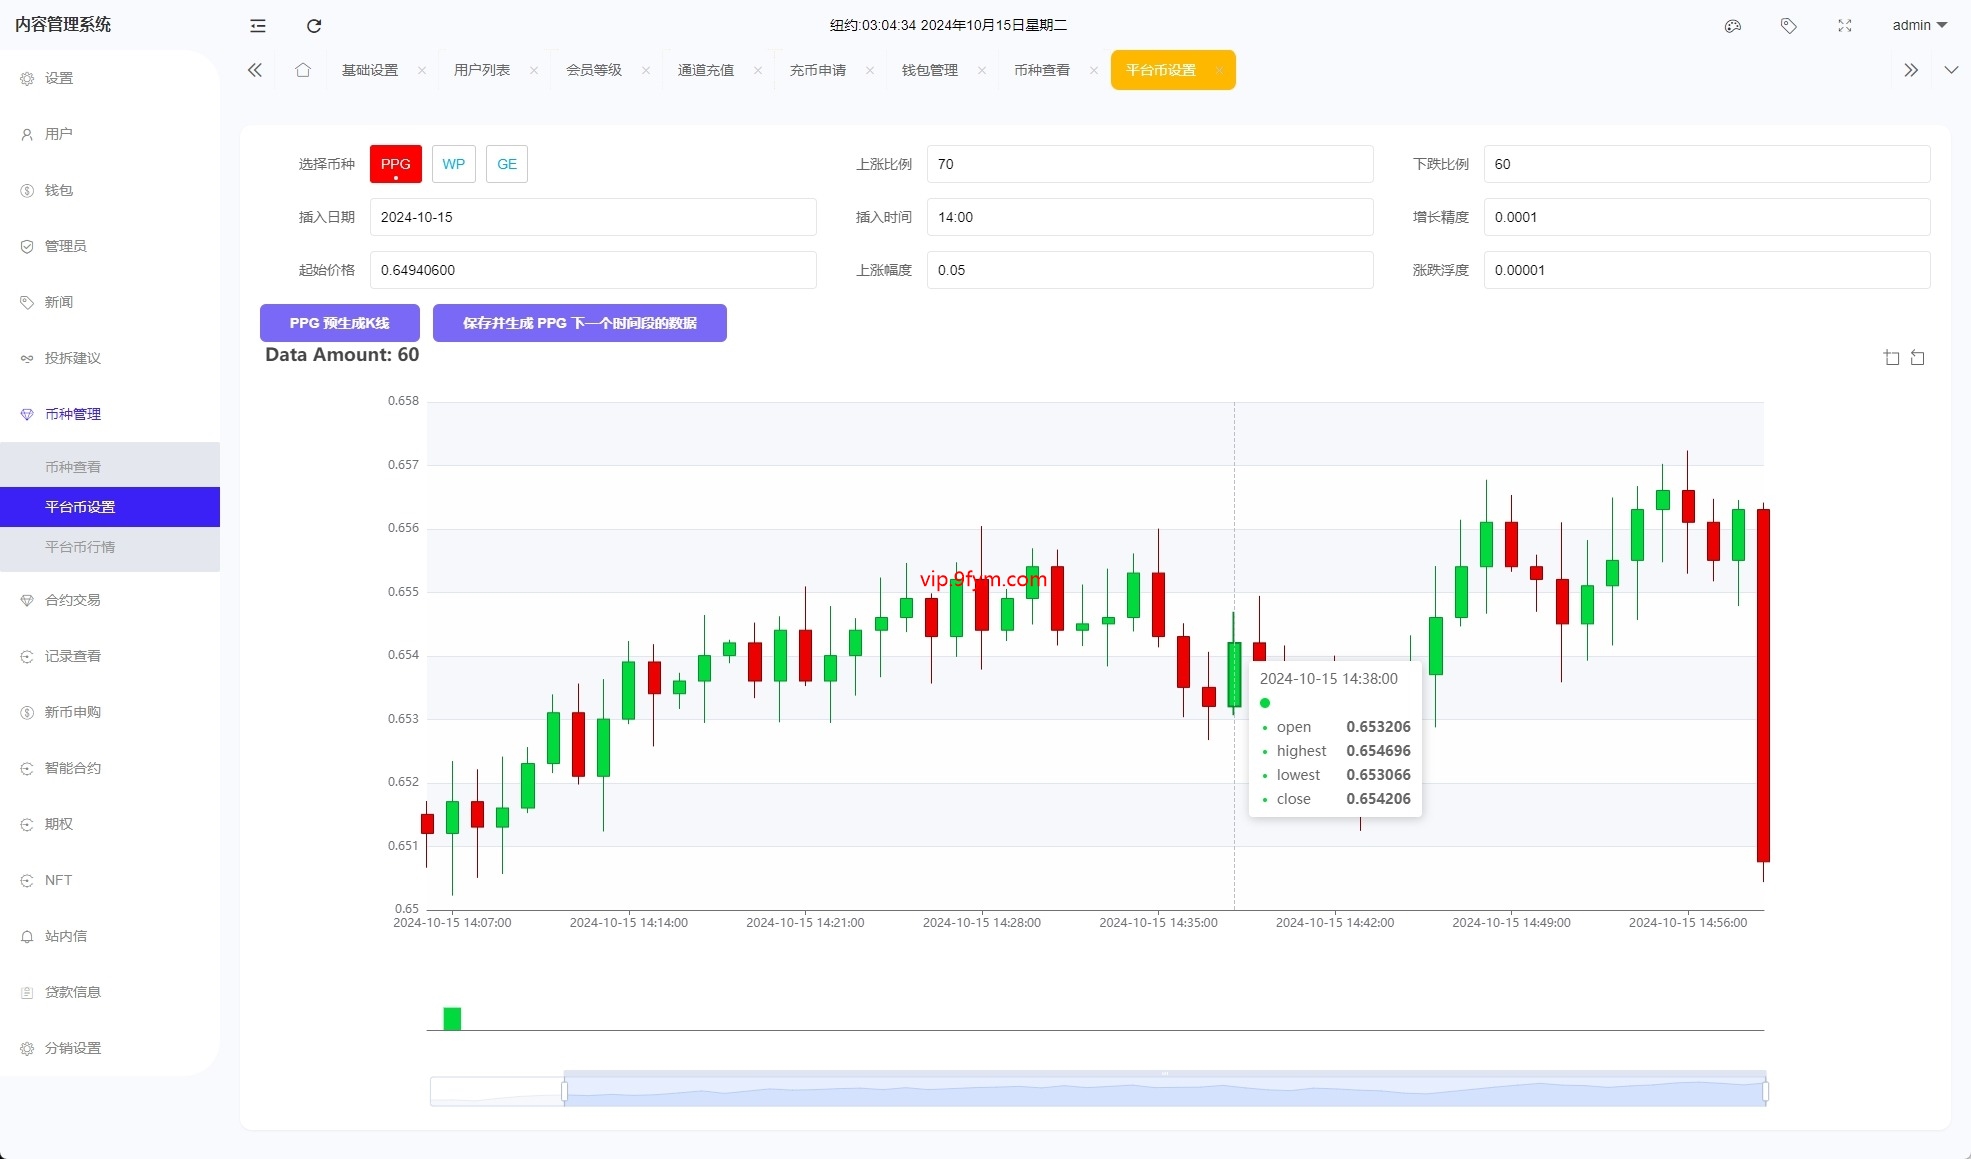Collapse the sidebar menu toggle icon
This screenshot has width=1971, height=1159.
(258, 26)
